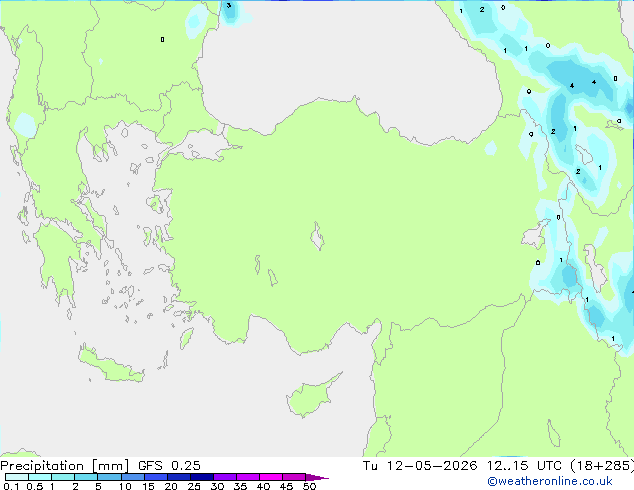Click the '40' legend scale value
The height and width of the screenshot is (490, 634).
pos(264,486)
